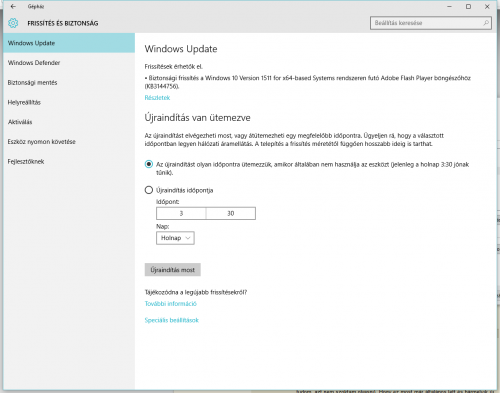Click the minutes field showing 30
This screenshot has width=500, height=393.
pyautogui.click(x=231, y=213)
